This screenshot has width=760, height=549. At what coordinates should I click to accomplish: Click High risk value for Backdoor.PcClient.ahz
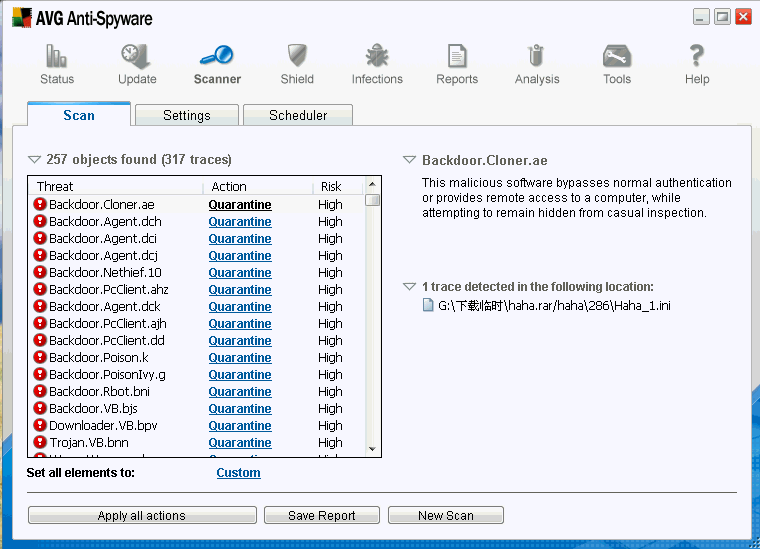[x=330, y=289]
